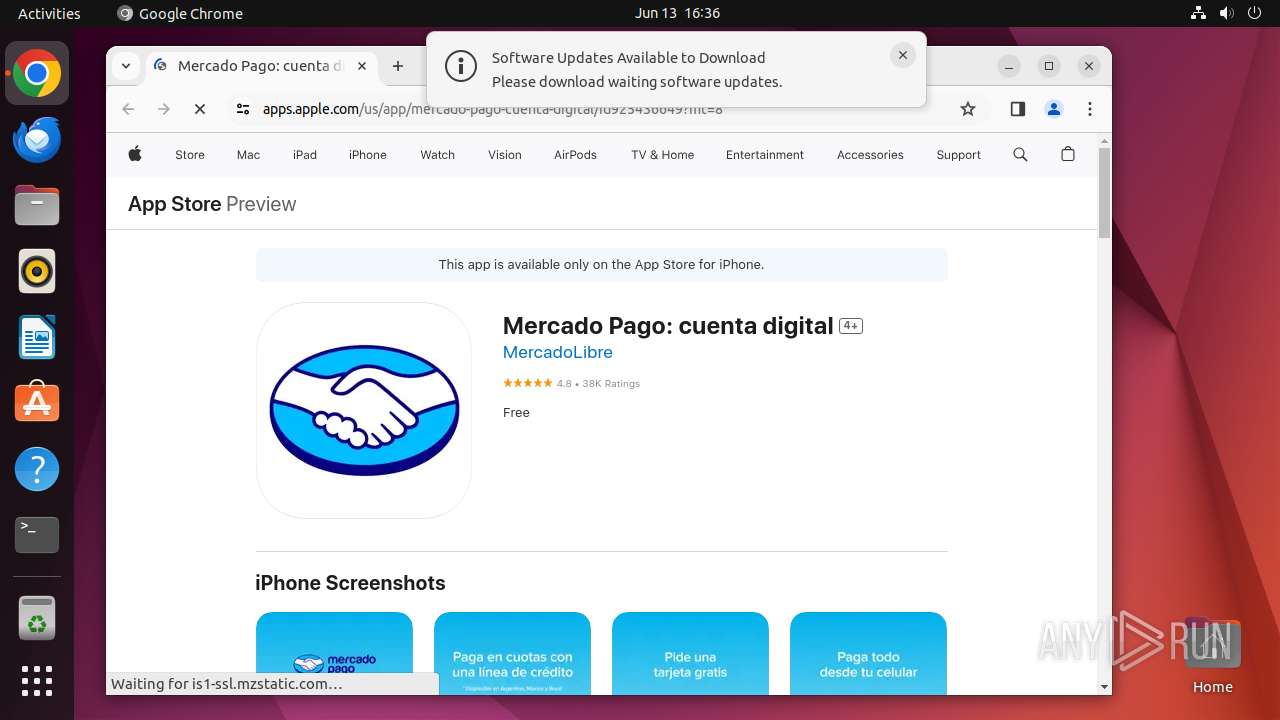Open Home folder on desktop
Viewport: 1280px width, 720px height.
pyautogui.click(x=1212, y=655)
